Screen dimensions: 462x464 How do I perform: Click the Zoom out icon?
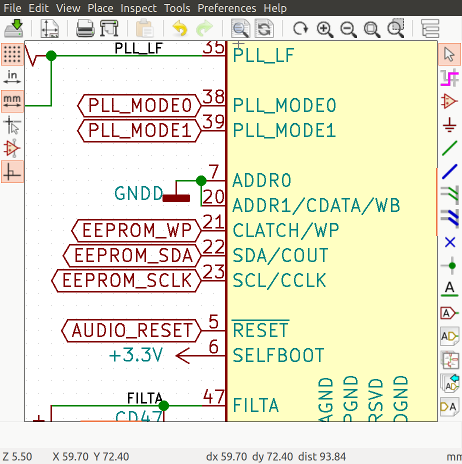coord(348,29)
